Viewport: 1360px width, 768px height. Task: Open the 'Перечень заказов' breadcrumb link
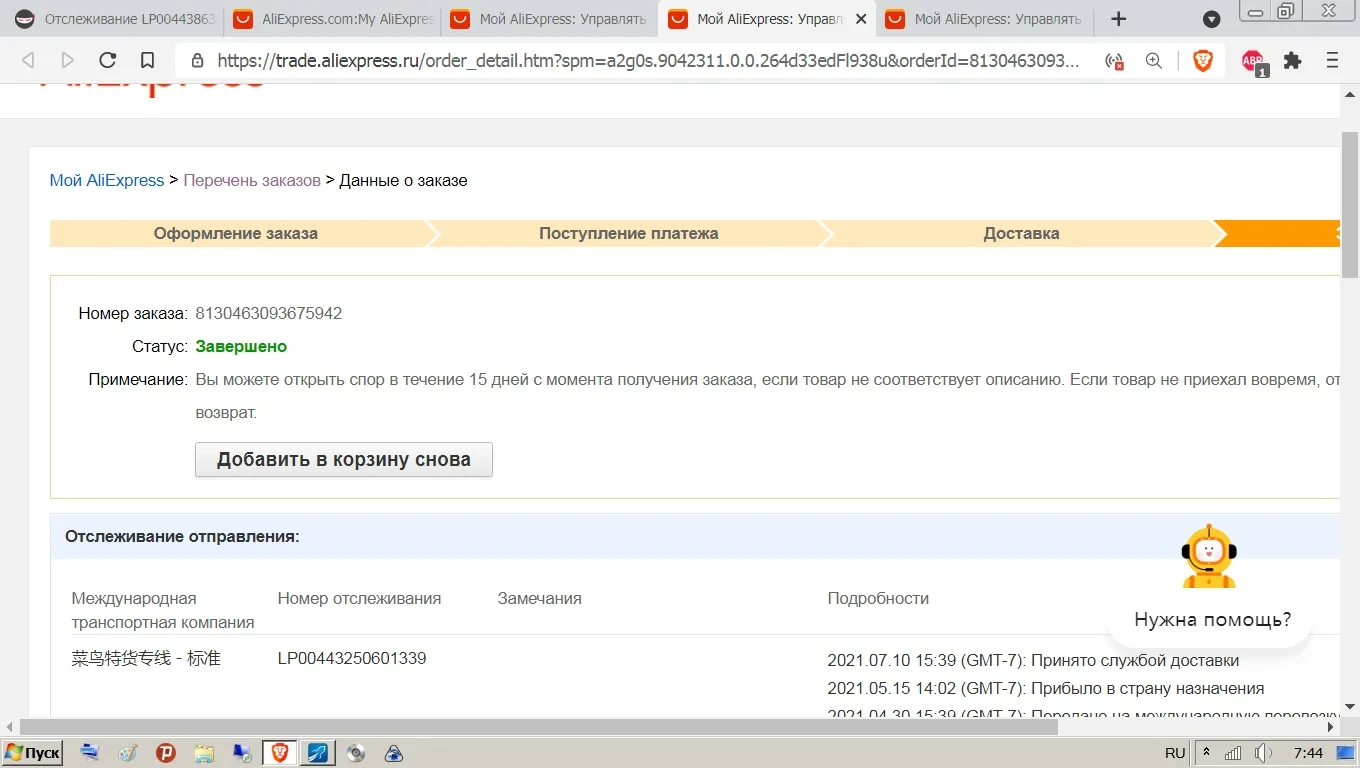(252, 181)
